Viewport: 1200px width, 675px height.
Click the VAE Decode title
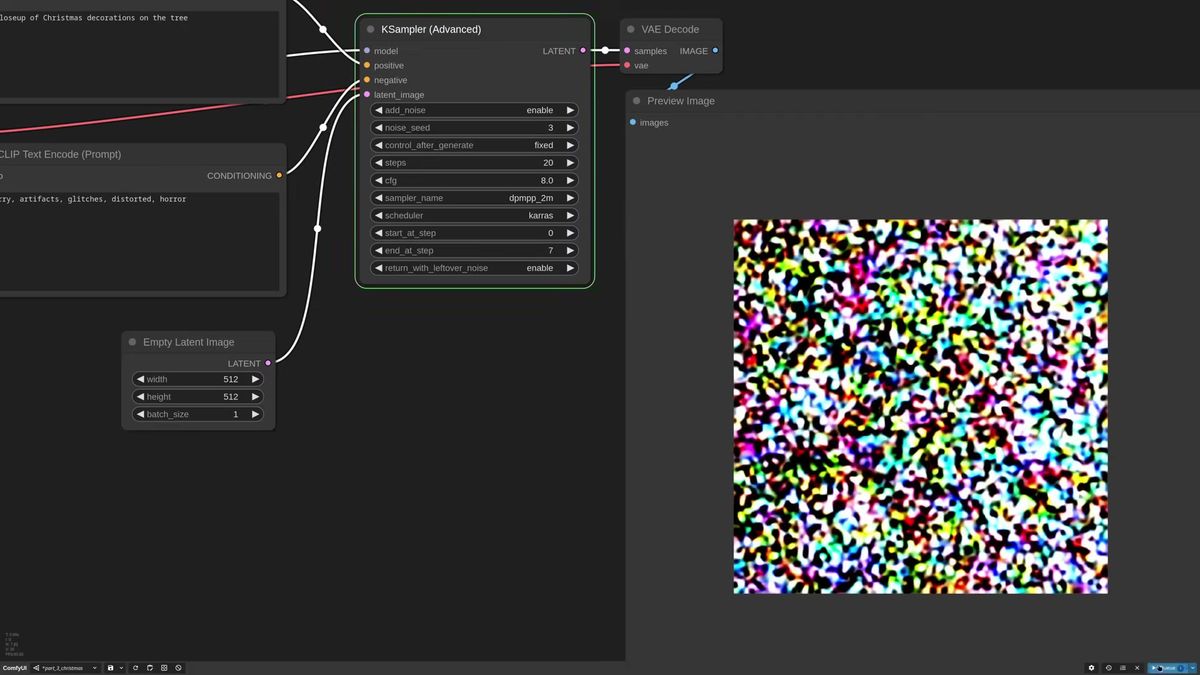pyautogui.click(x=670, y=29)
